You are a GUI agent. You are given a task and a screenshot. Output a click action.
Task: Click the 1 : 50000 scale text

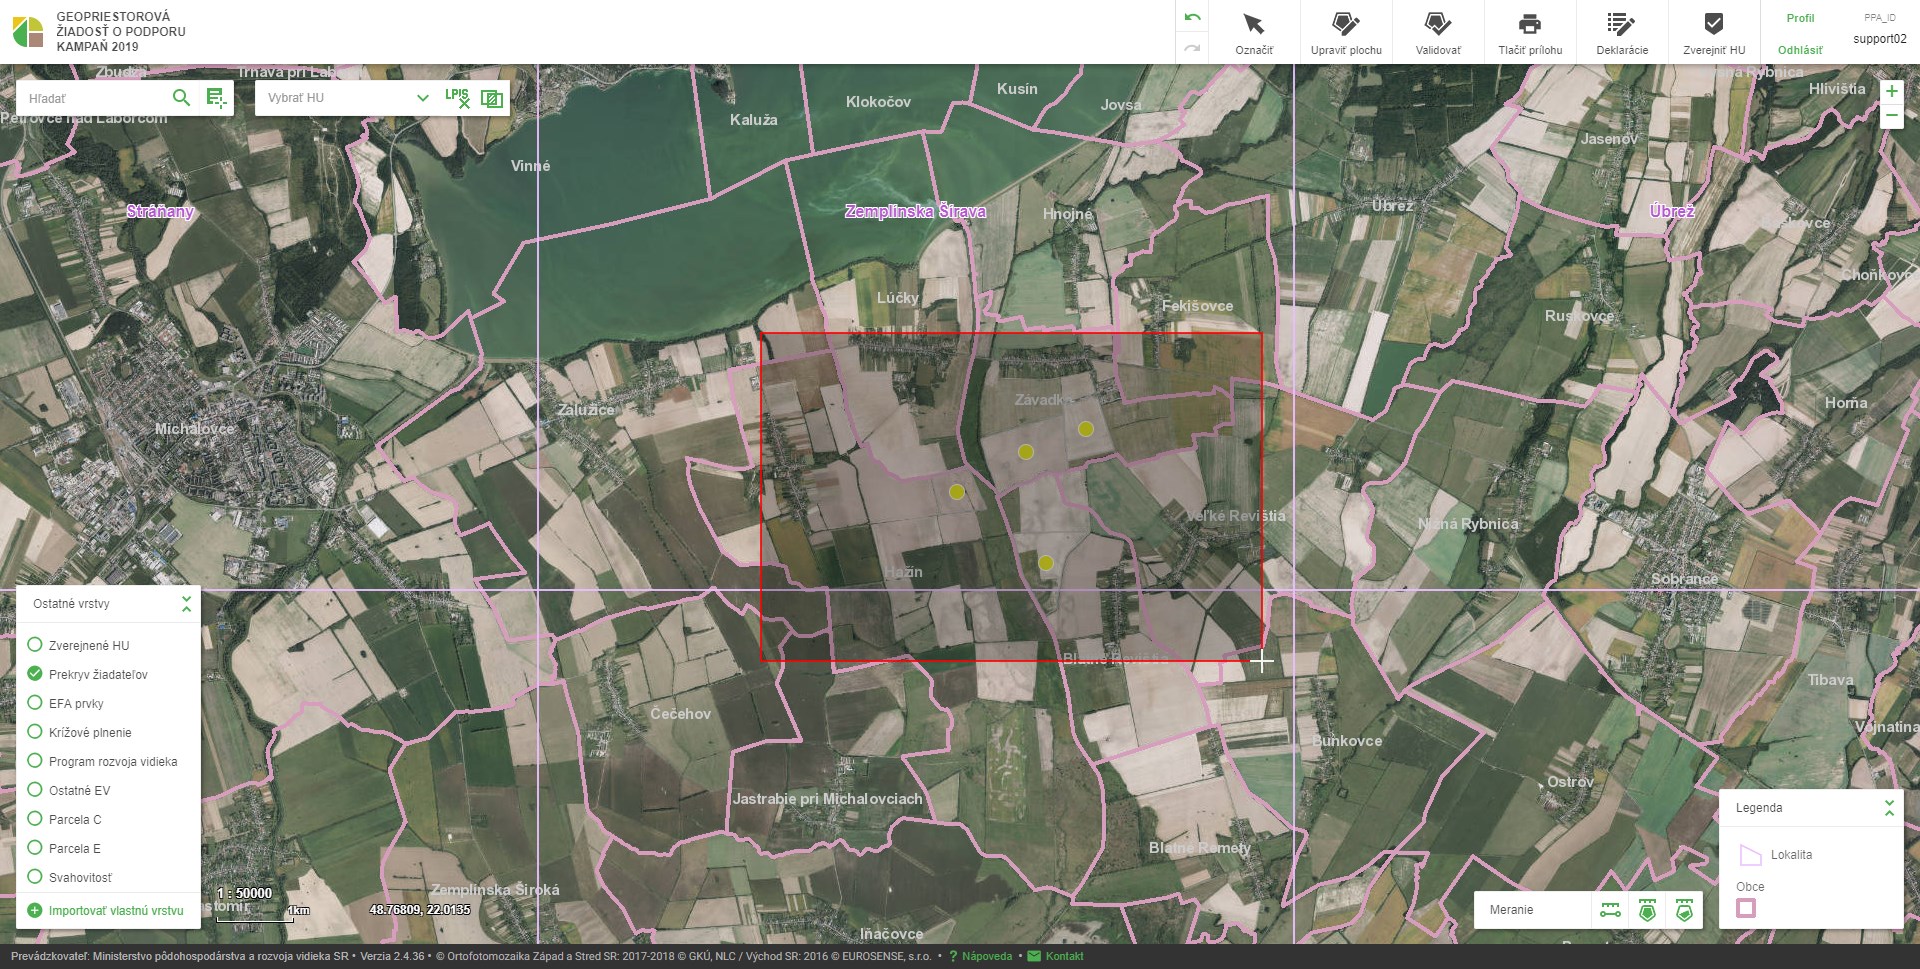[x=244, y=893]
